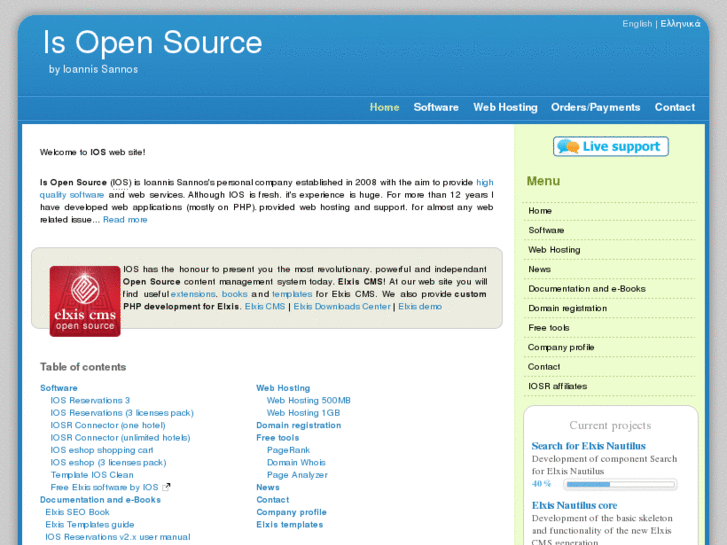Viewport: 727px width, 545px height.
Task: Open IOS eshop (3 licenses pack) link
Action: point(108,462)
